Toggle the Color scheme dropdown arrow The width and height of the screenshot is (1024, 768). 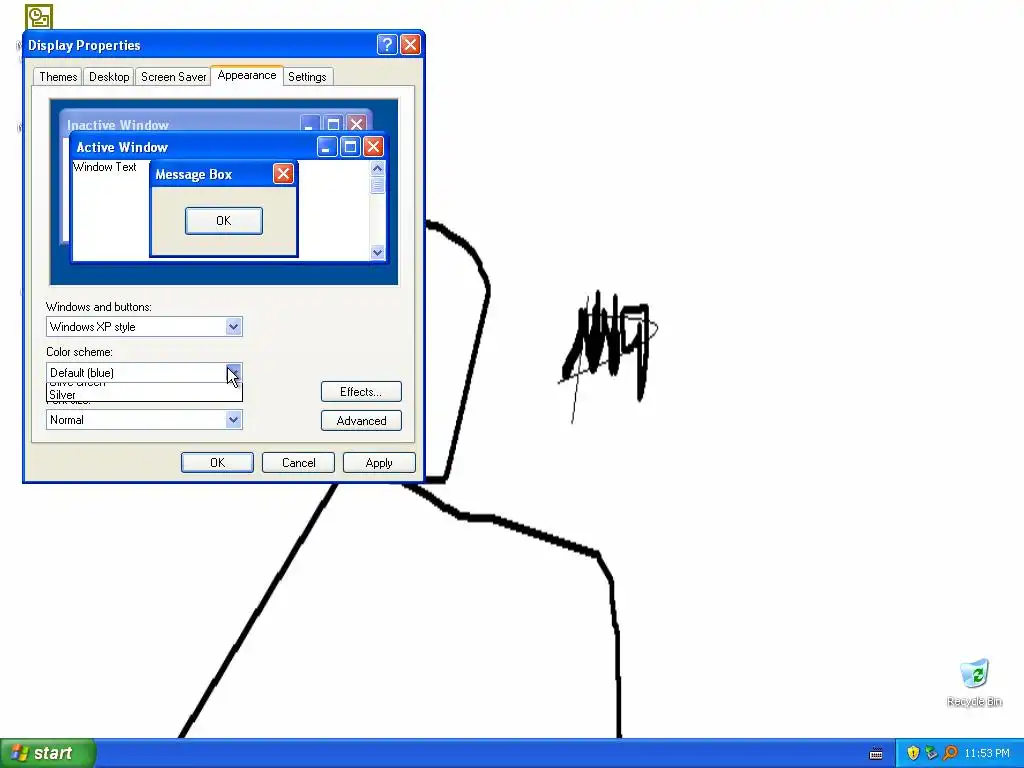tap(234, 372)
